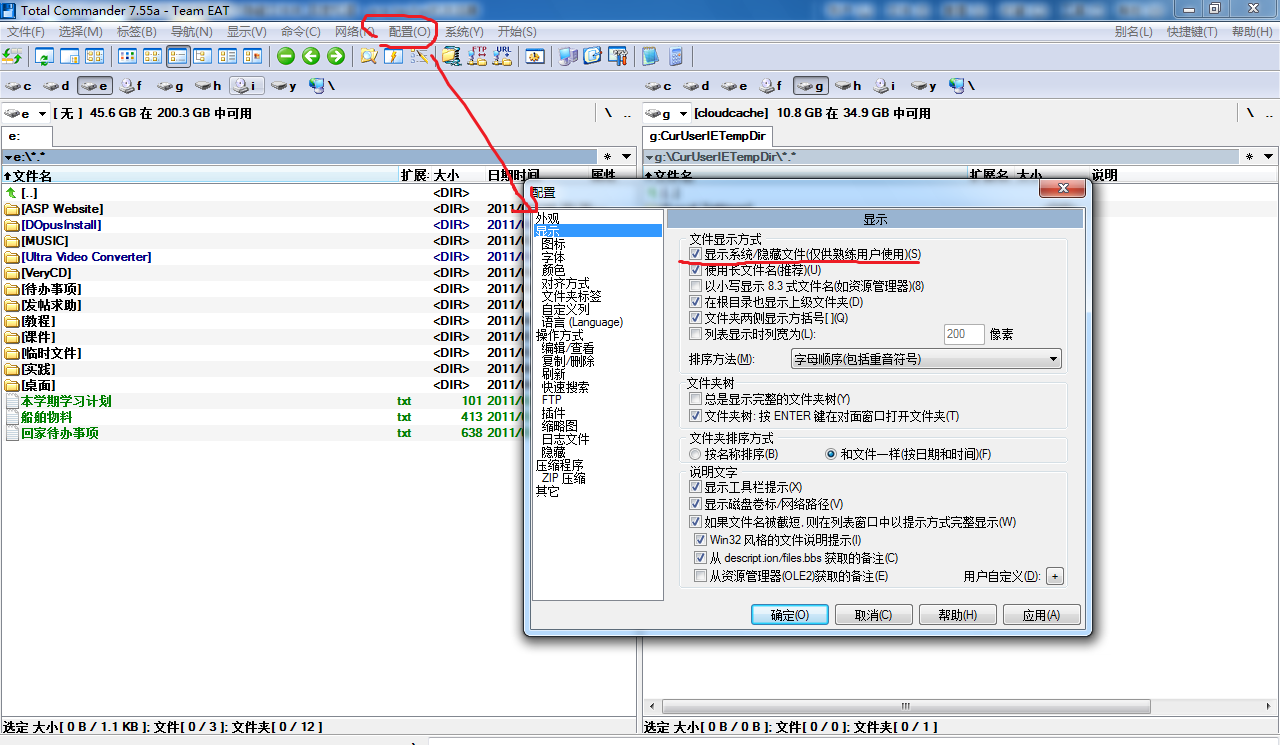This screenshot has width=1280, height=745.
Task: Switch left panel to drive c
Action: (19, 86)
